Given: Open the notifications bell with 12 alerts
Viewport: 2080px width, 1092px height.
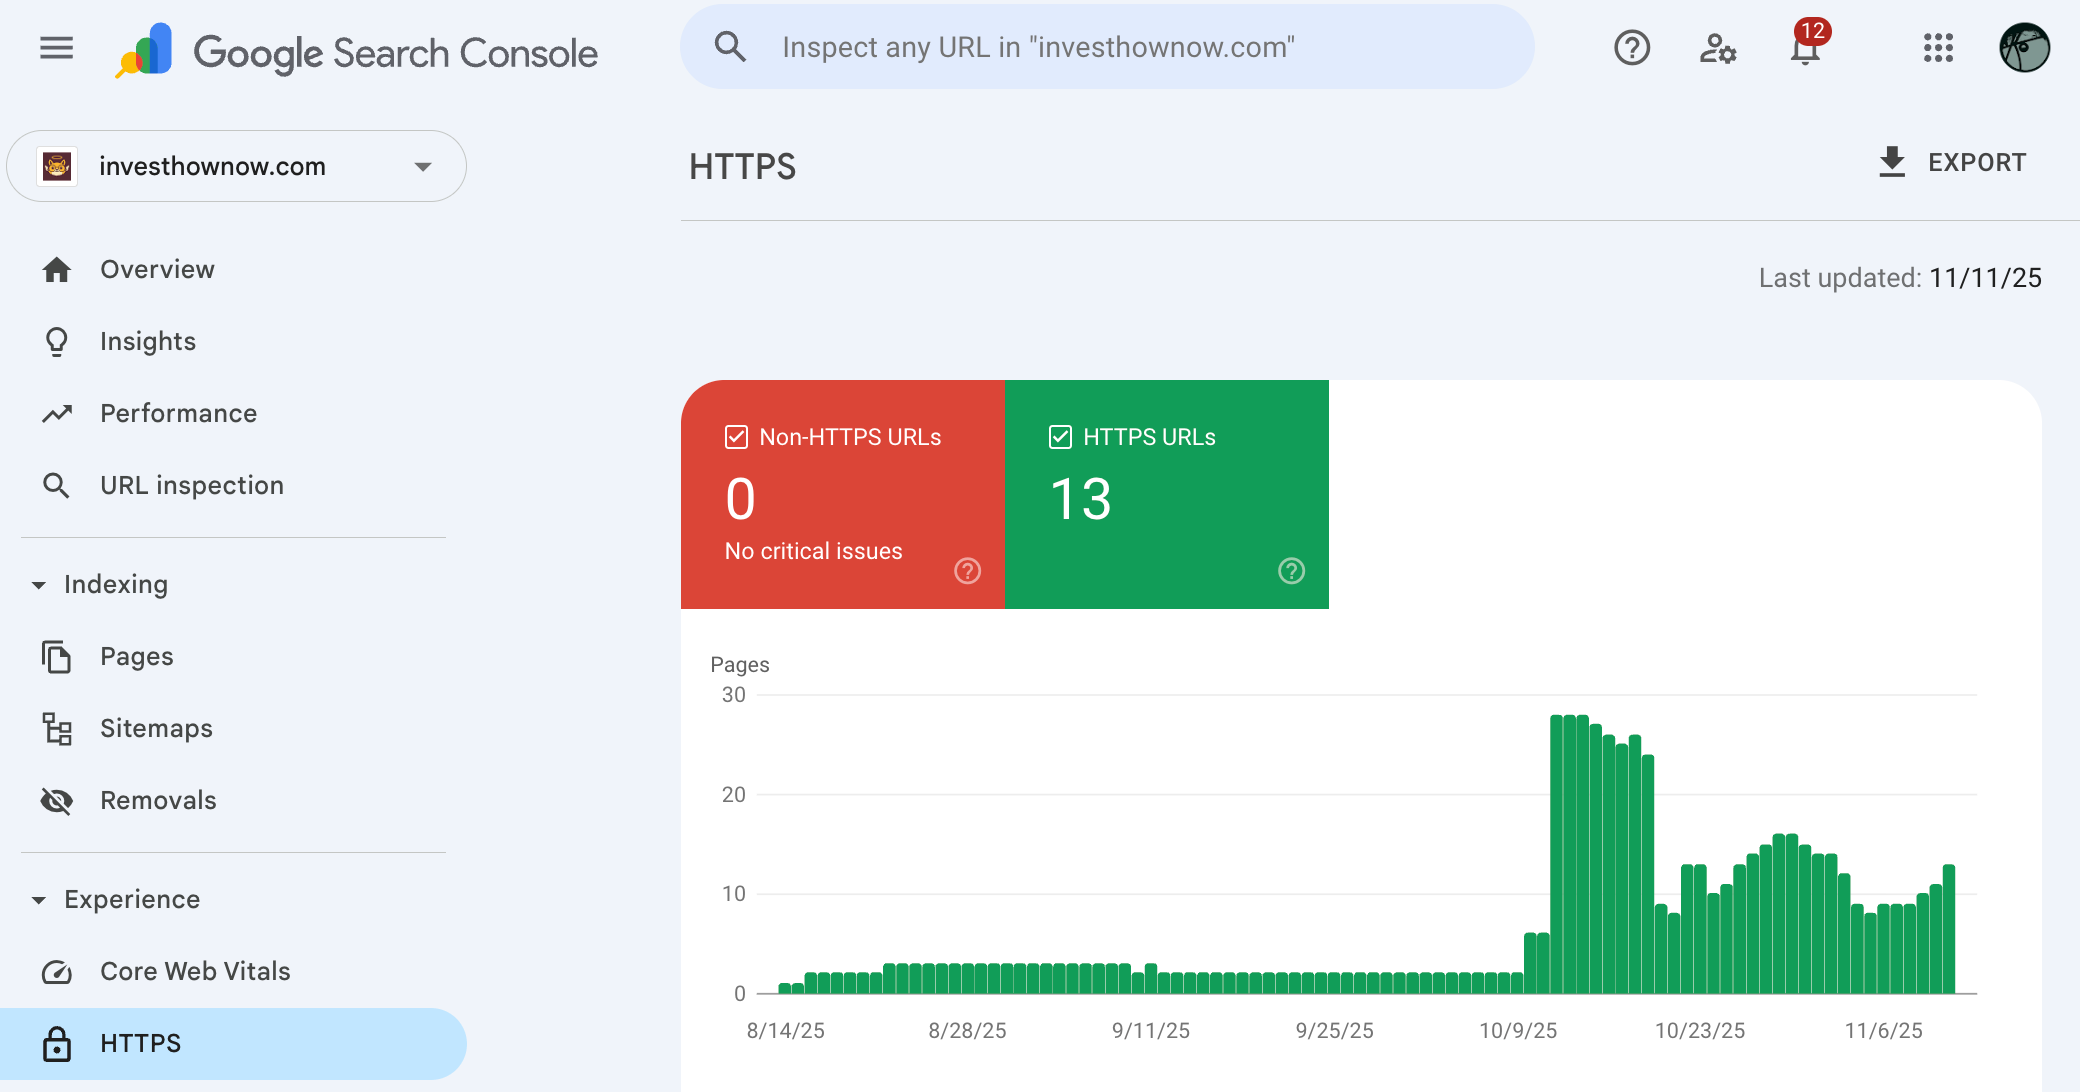Looking at the screenshot, I should coord(1805,47).
